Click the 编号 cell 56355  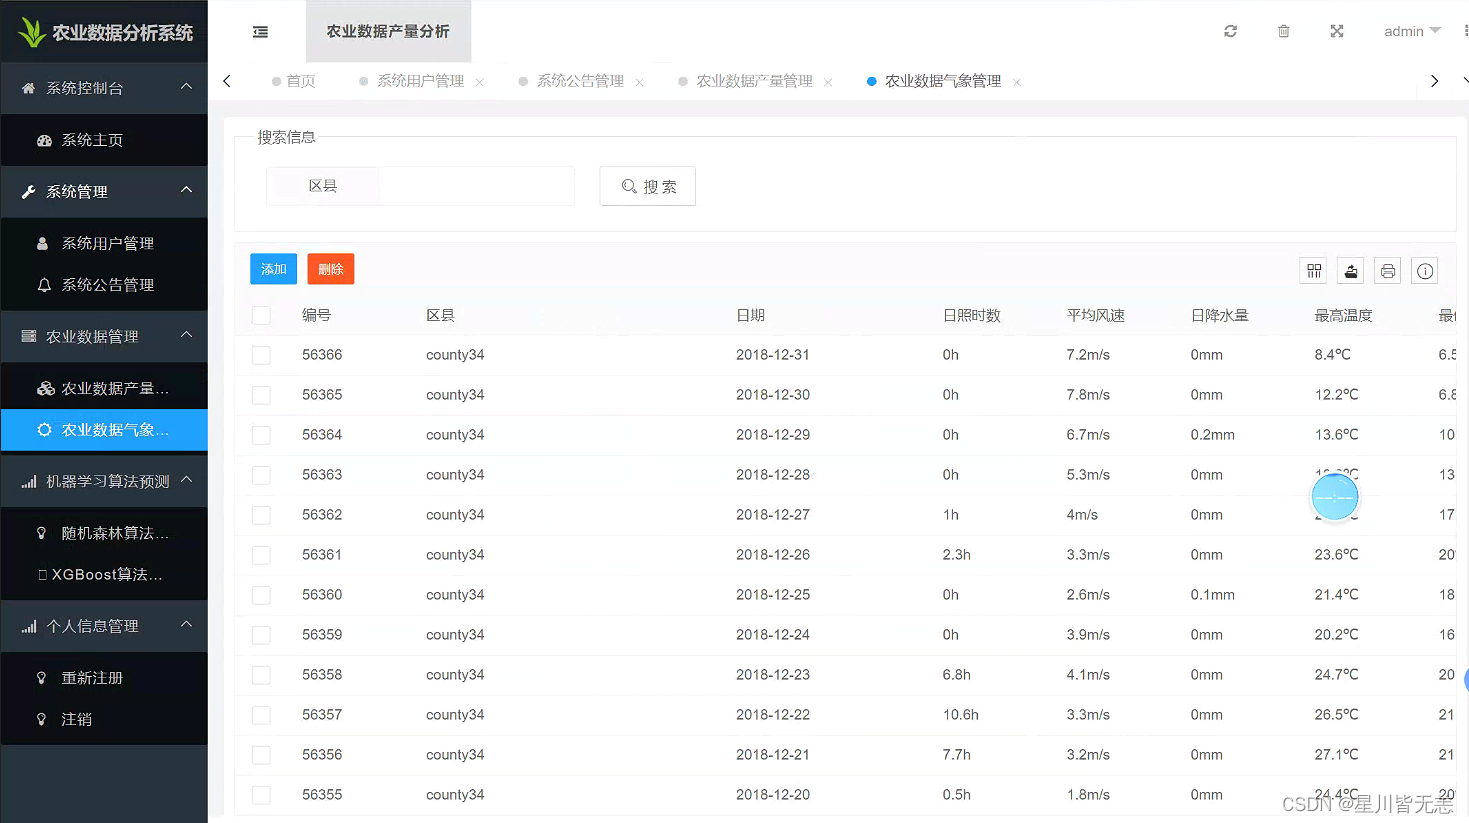click(322, 795)
